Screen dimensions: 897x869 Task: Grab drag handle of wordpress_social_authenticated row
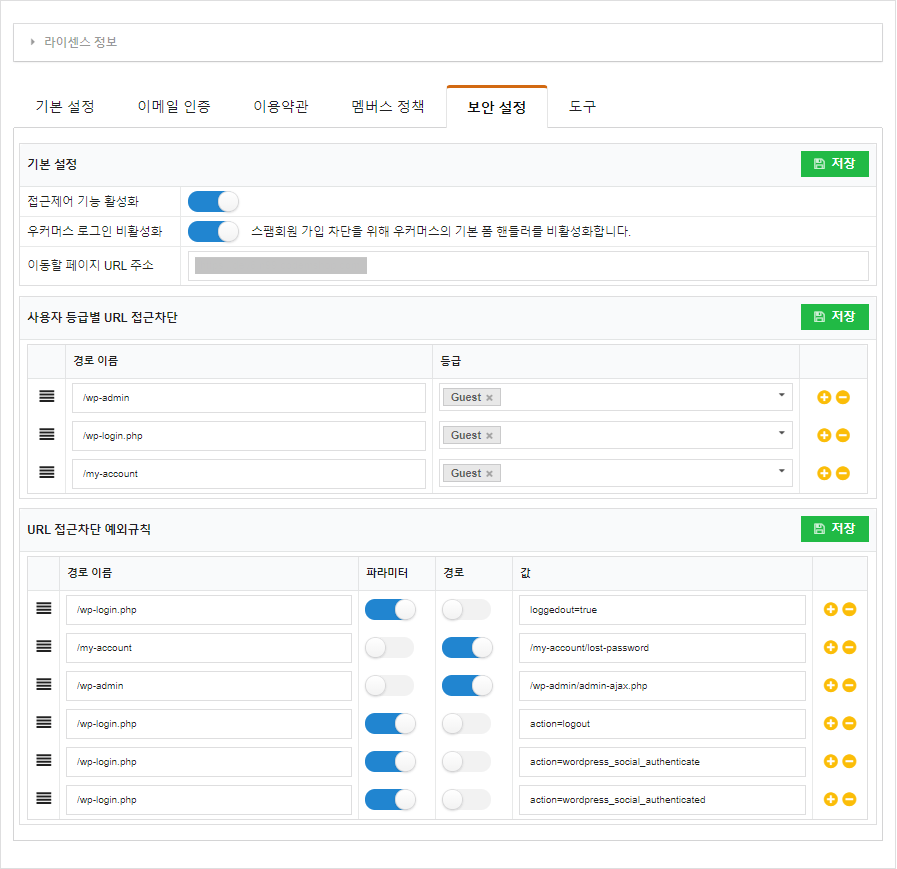click(44, 798)
